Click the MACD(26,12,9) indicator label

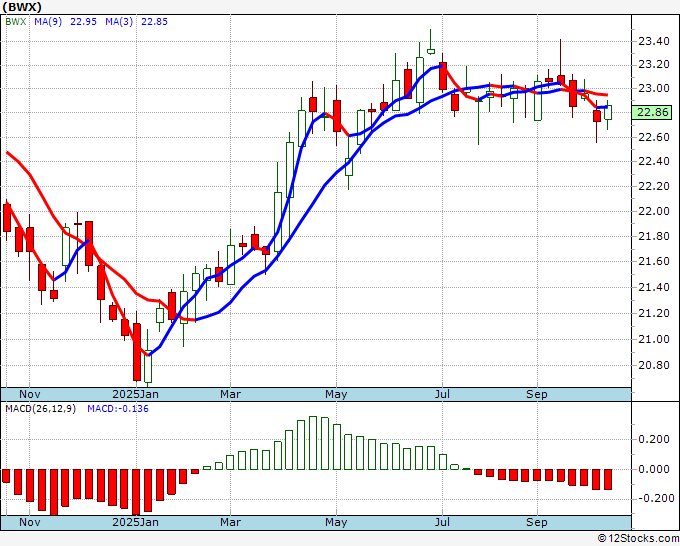point(40,409)
